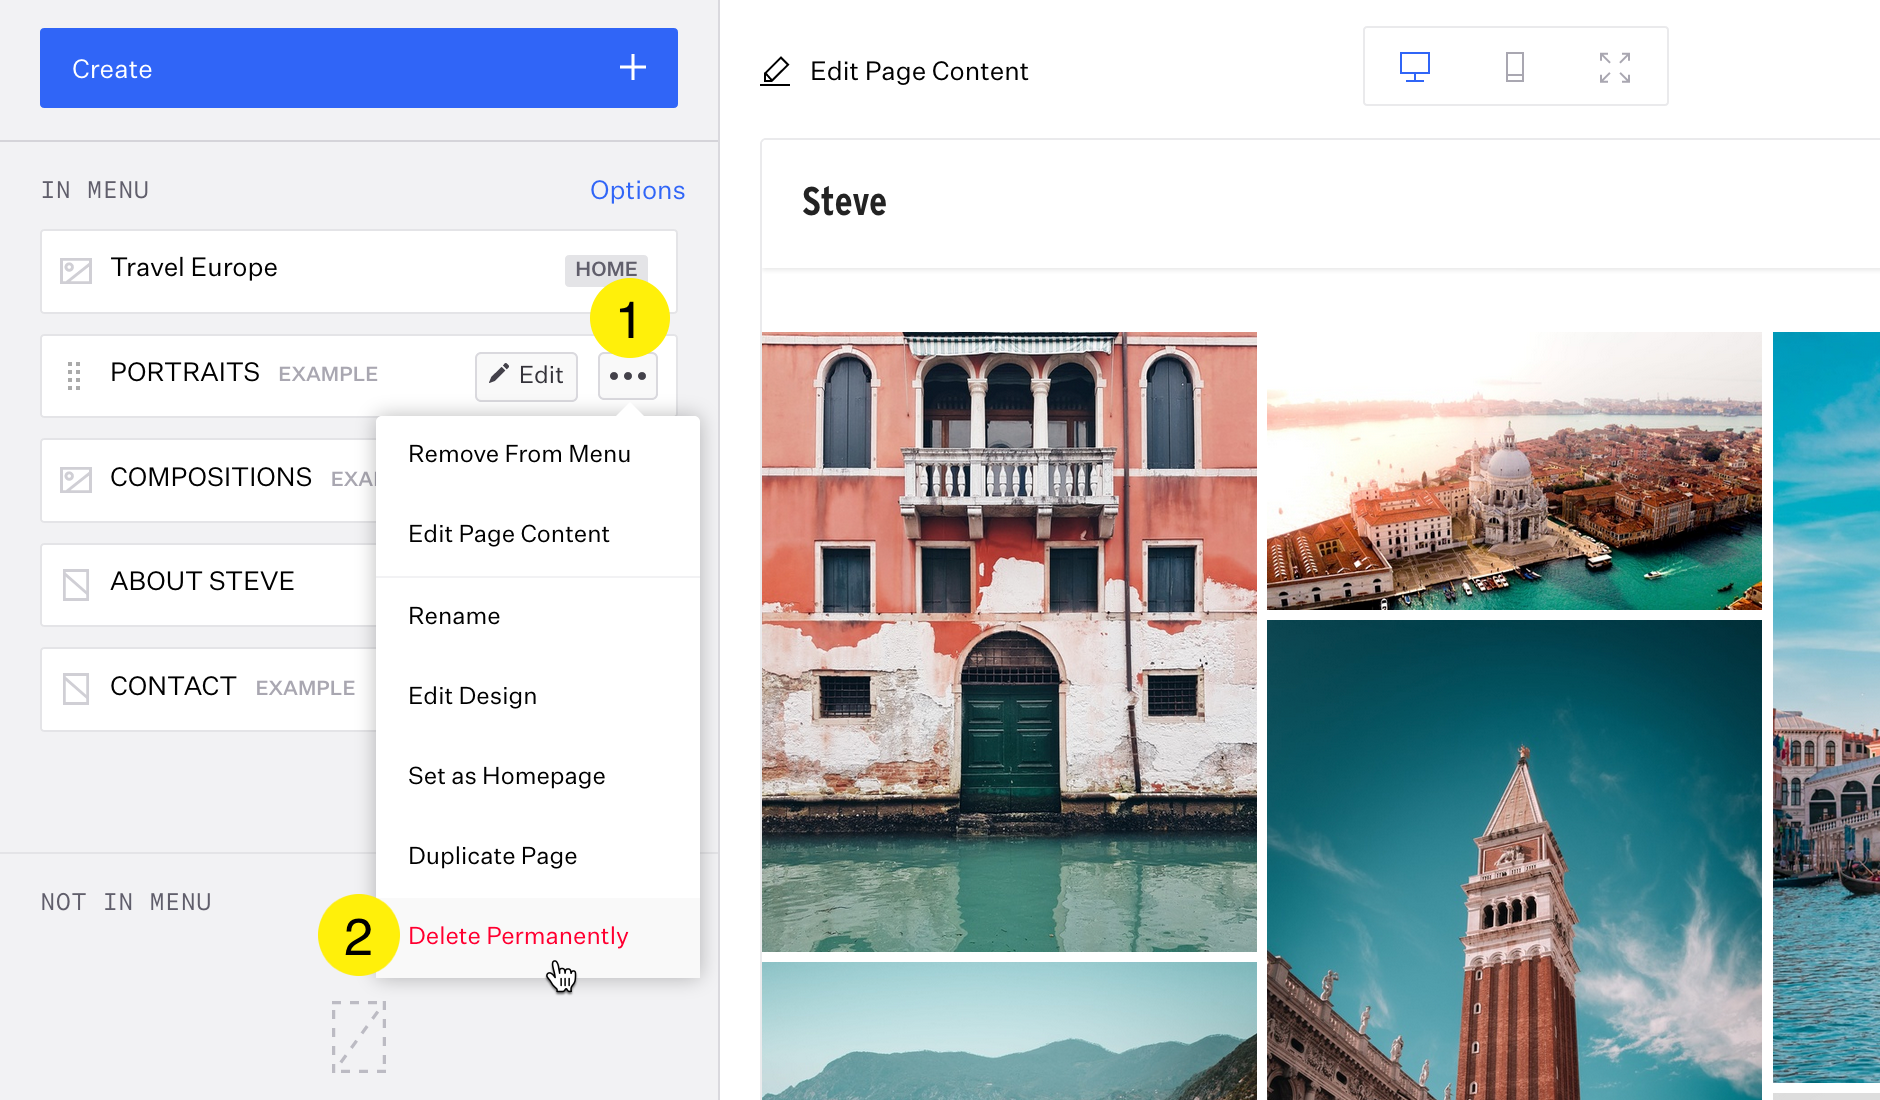This screenshot has width=1880, height=1100.
Task: Click the pencil icon beside Edit Page Content
Action: point(775,71)
